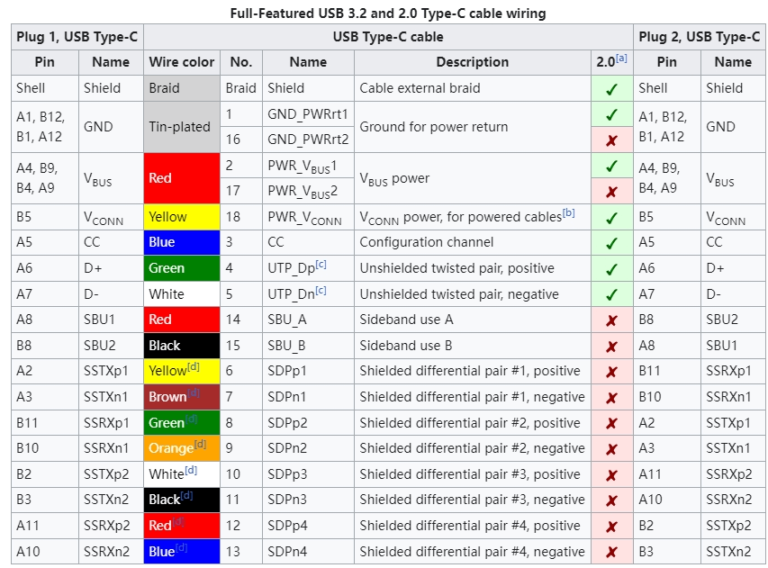Click the red cross in the SBU_A row
This screenshot has width=768, height=568.
pyautogui.click(x=611, y=320)
